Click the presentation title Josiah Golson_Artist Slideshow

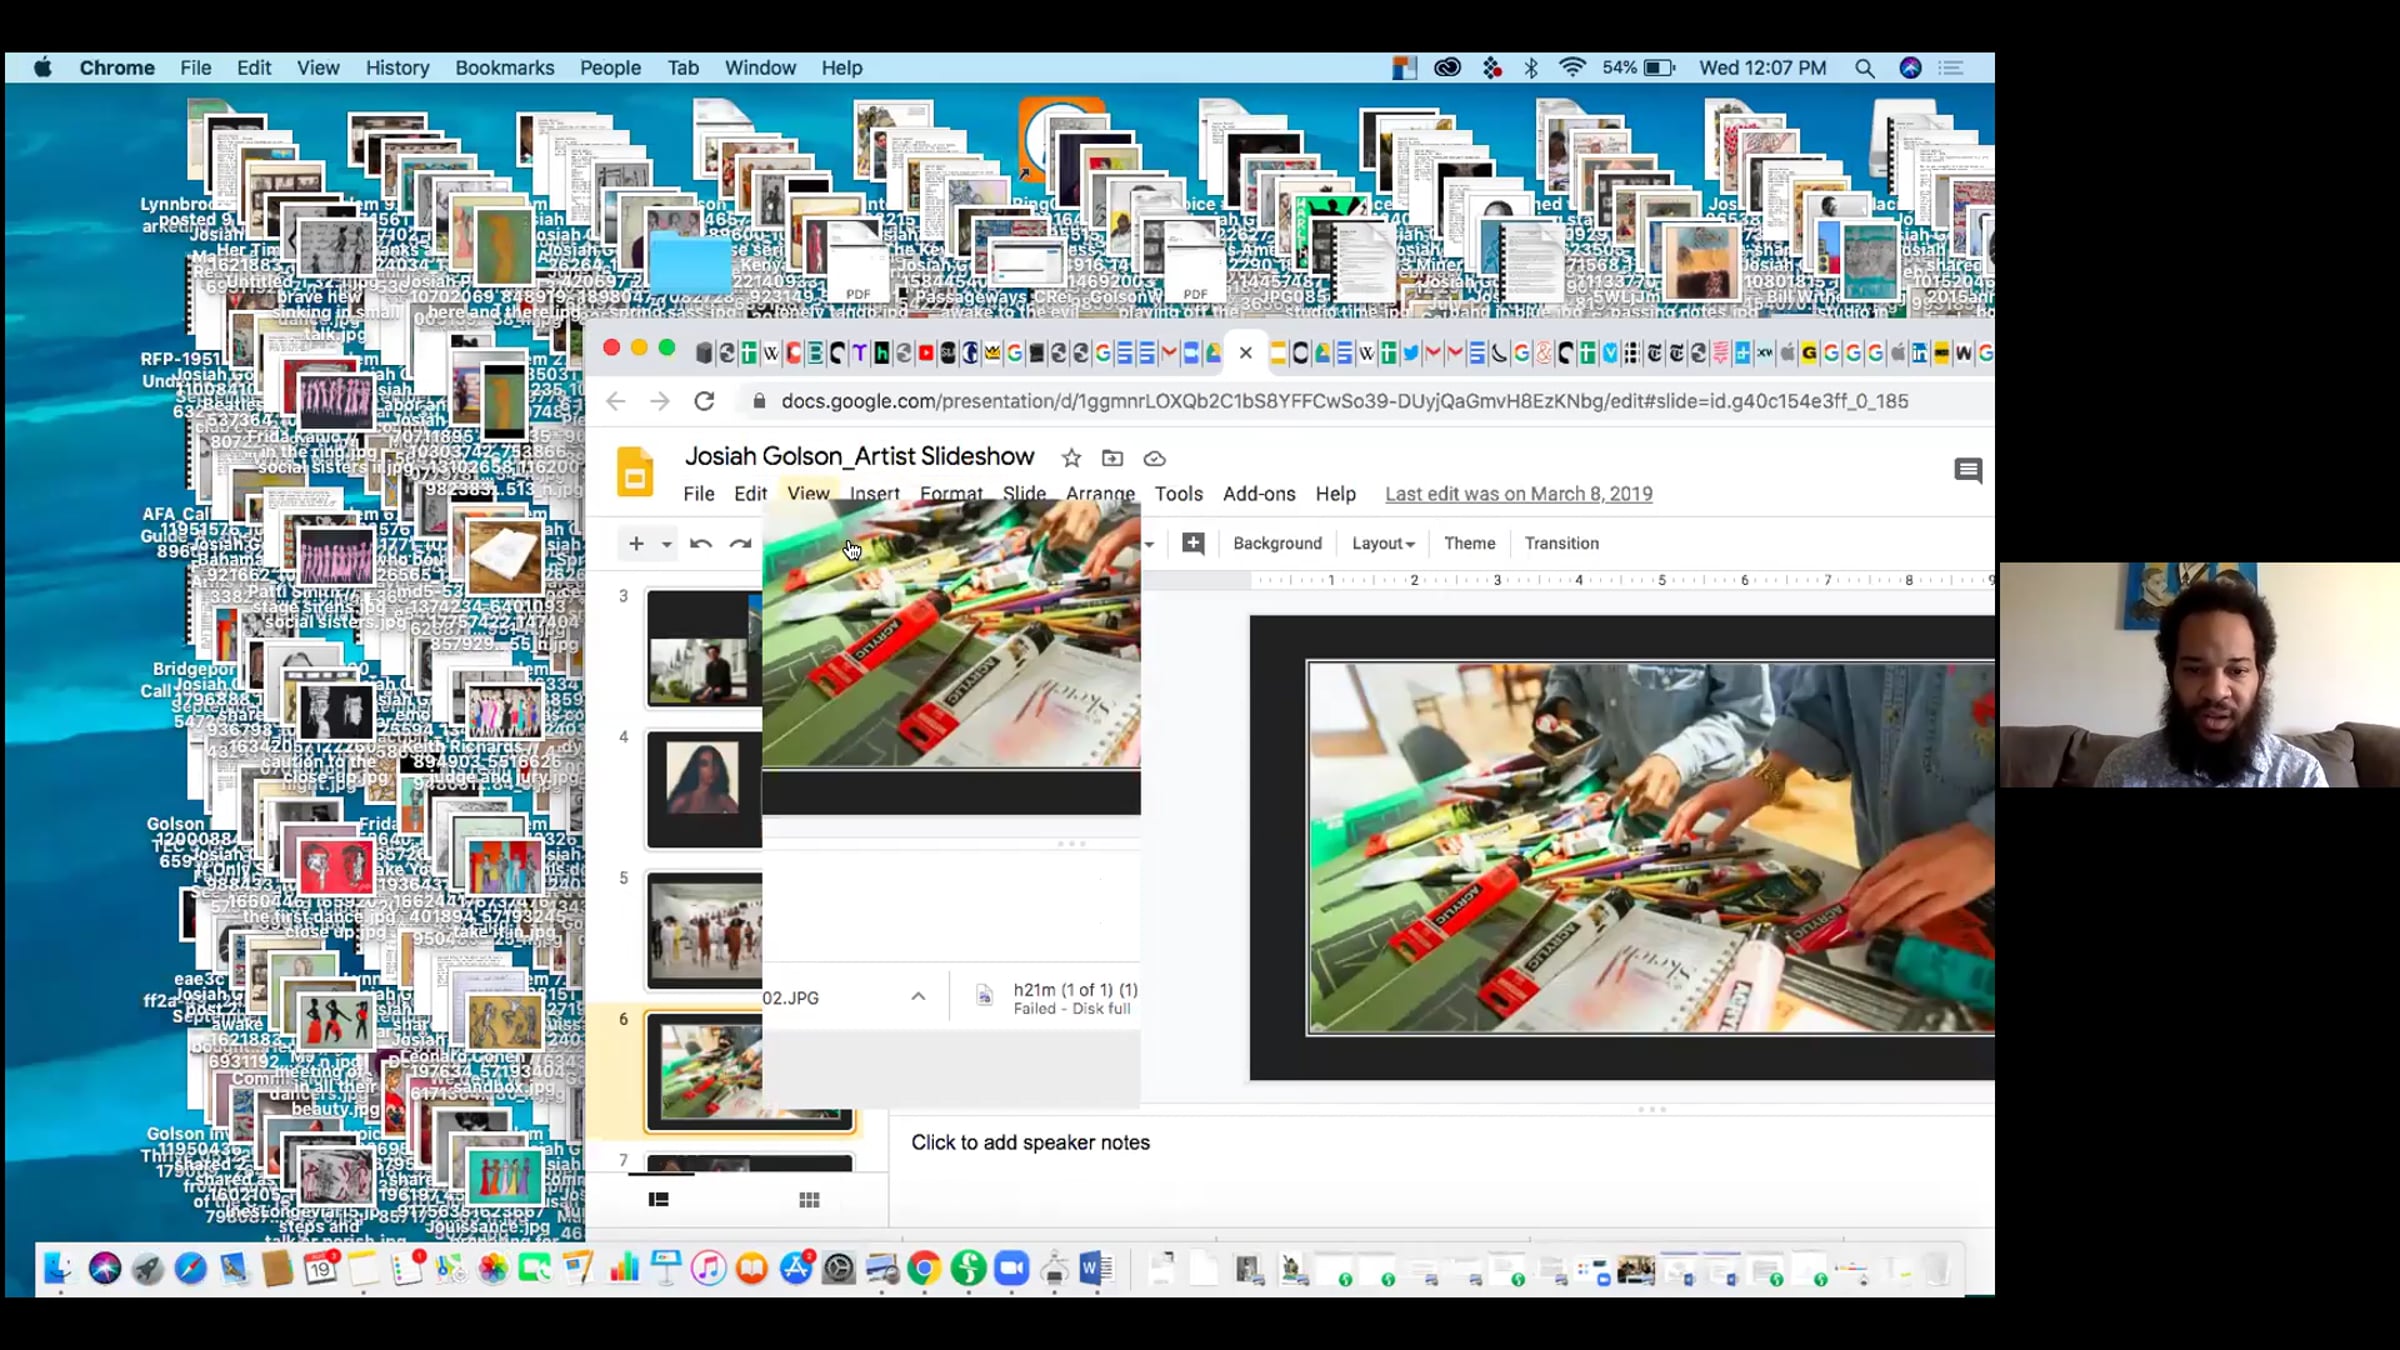(x=859, y=456)
